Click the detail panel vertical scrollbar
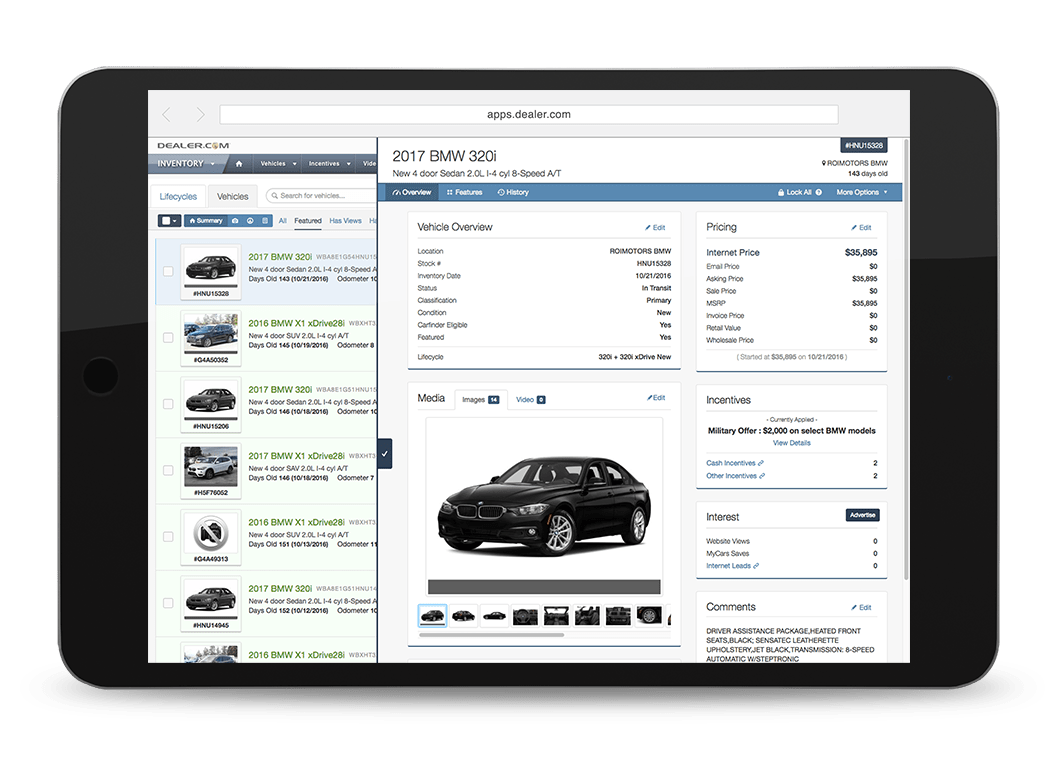The height and width of the screenshot is (772, 1063). coord(906,359)
